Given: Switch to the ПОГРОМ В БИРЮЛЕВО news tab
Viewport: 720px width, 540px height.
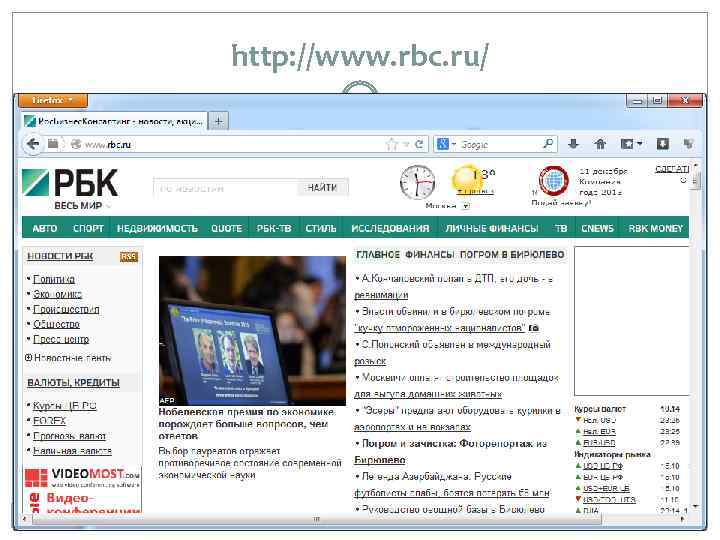Looking at the screenshot, I should (x=512, y=254).
